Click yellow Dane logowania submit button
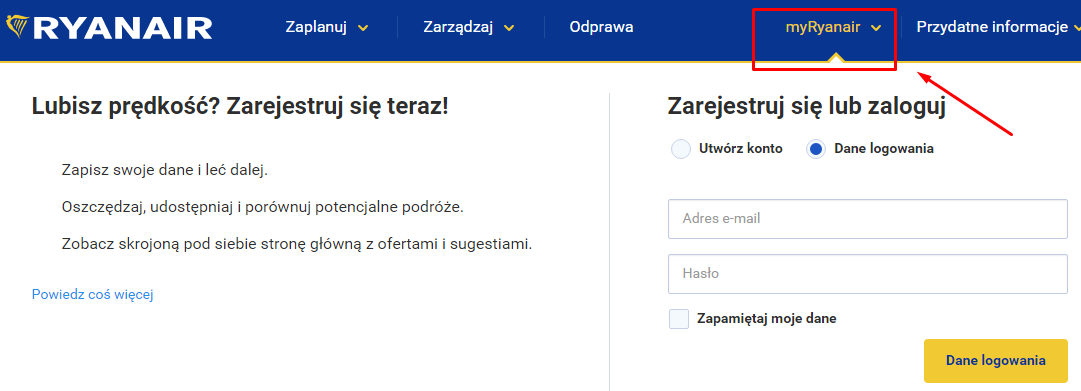Viewport: 1081px width, 391px height. point(996,361)
